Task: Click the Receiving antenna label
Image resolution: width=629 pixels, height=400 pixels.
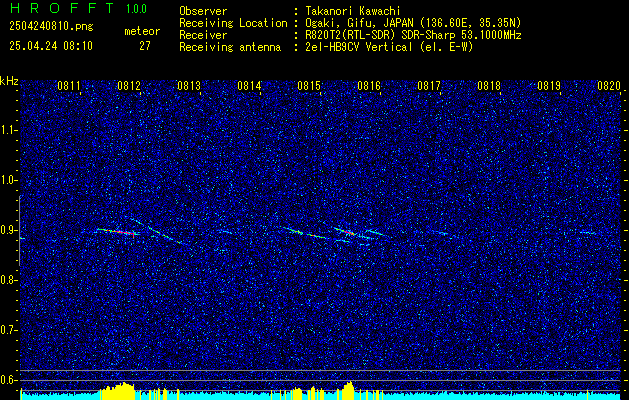Action: point(230,47)
